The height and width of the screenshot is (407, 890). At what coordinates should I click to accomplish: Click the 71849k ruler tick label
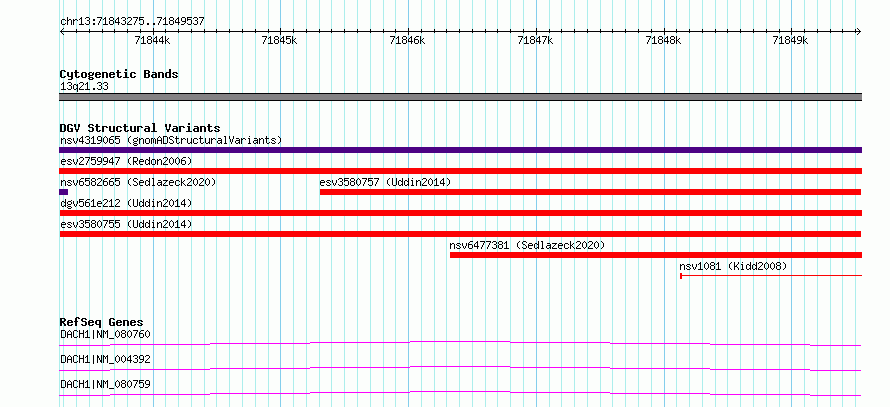791,40
